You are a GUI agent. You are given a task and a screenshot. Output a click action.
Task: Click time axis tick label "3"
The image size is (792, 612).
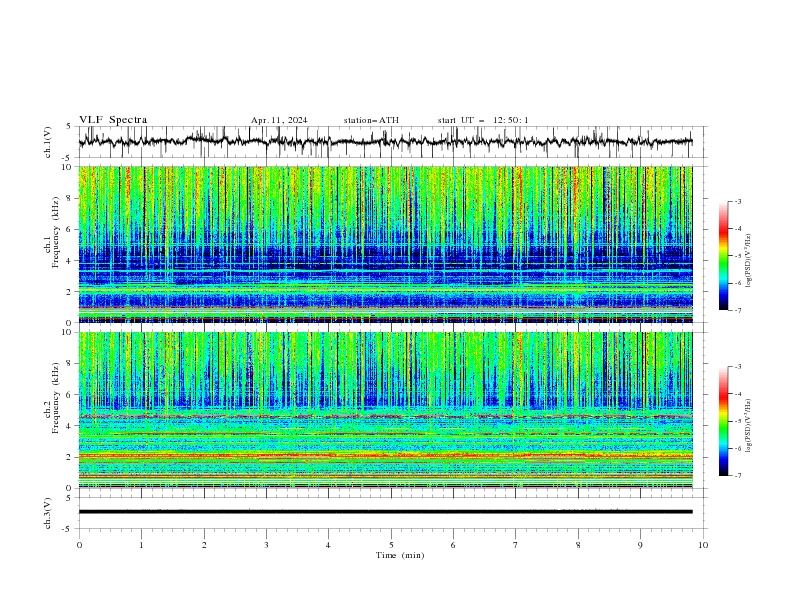266,545
